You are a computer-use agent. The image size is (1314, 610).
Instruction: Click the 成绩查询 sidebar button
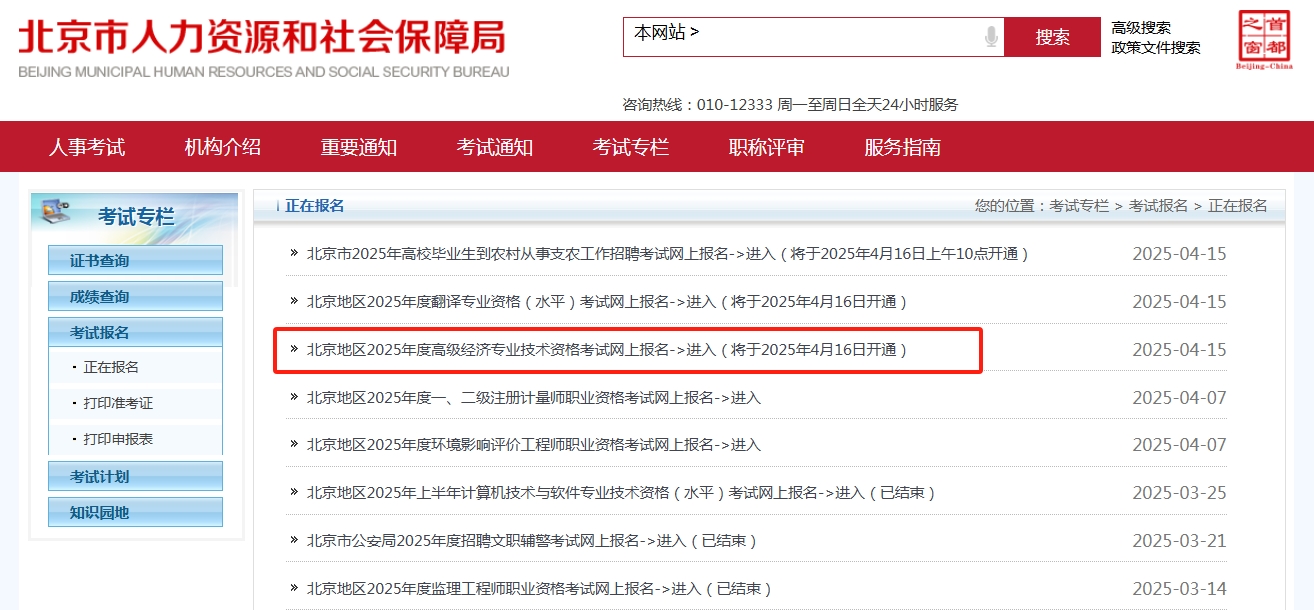click(135, 296)
